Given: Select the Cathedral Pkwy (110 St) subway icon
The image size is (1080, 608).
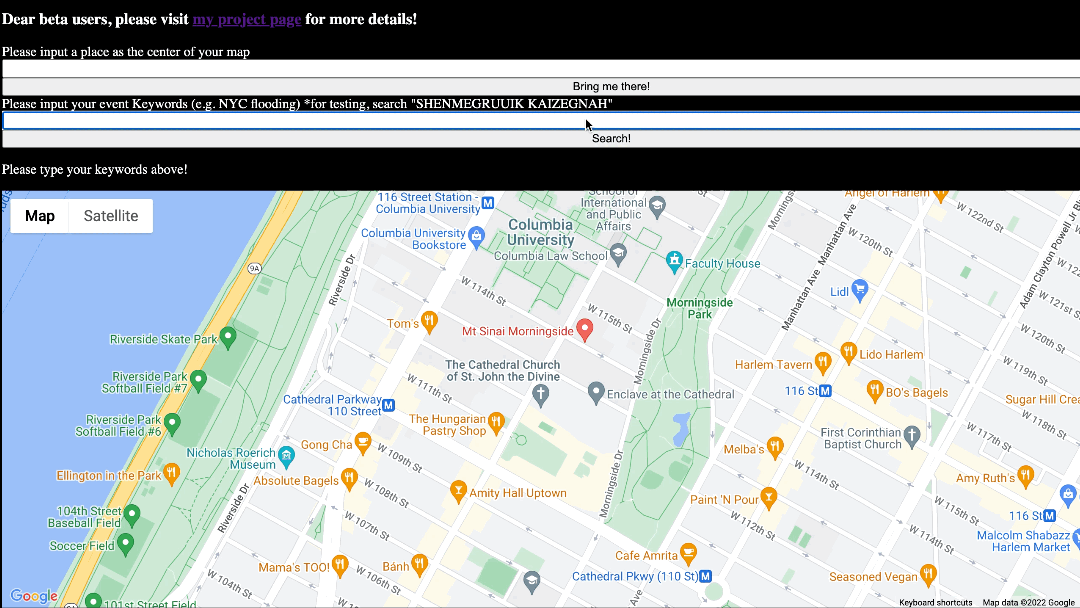Looking at the screenshot, I should tap(705, 576).
